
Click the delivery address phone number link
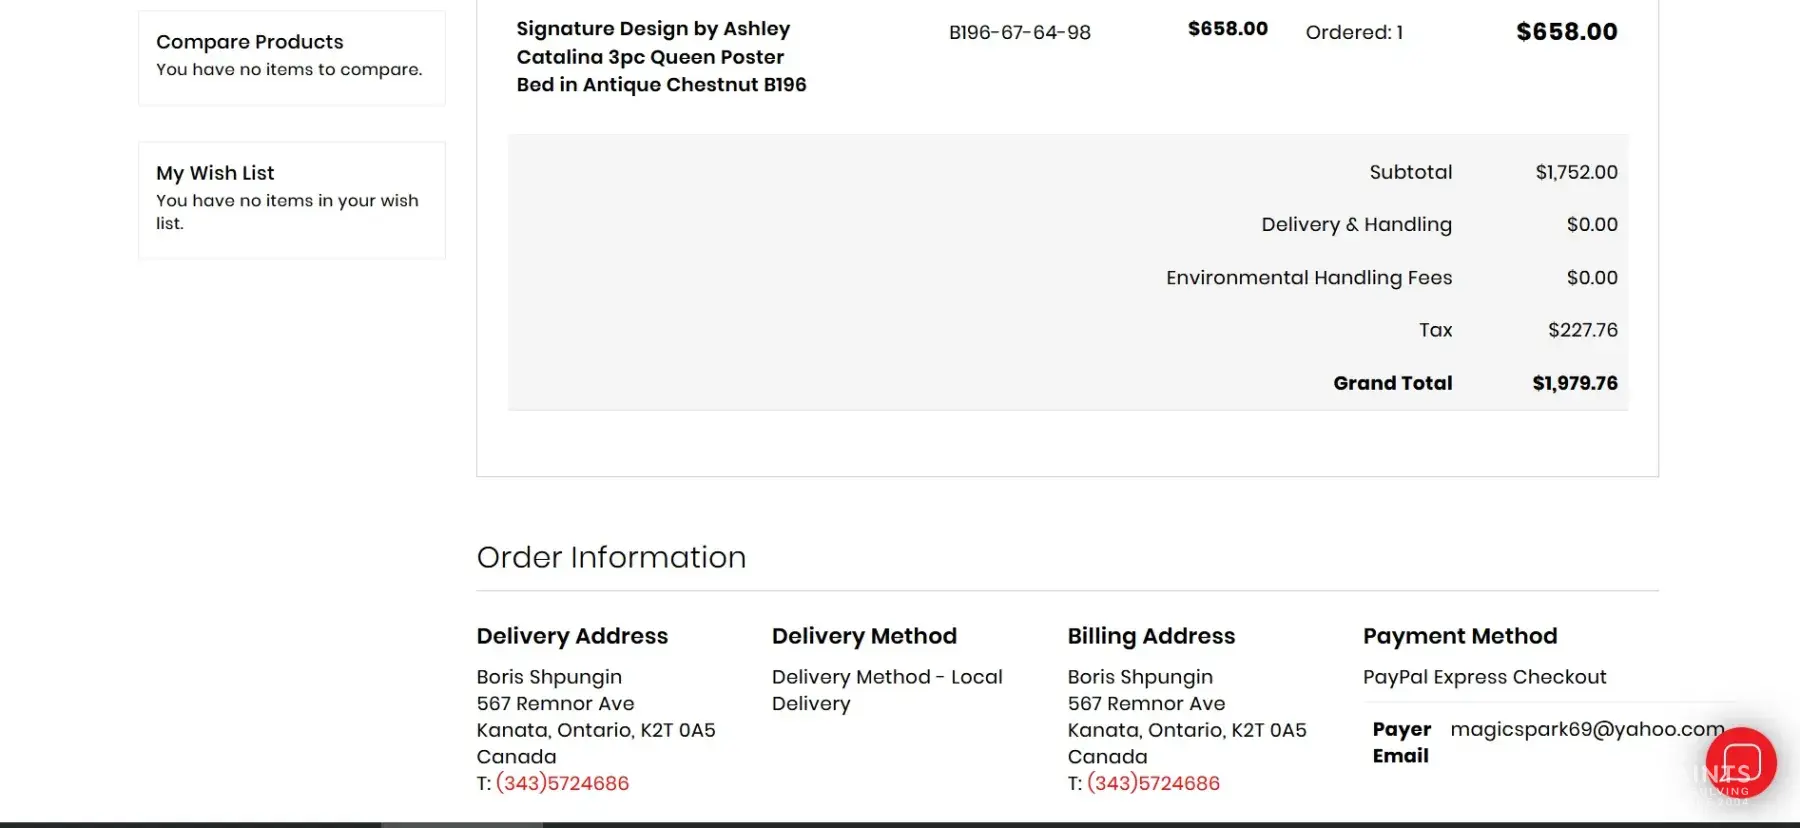point(562,783)
